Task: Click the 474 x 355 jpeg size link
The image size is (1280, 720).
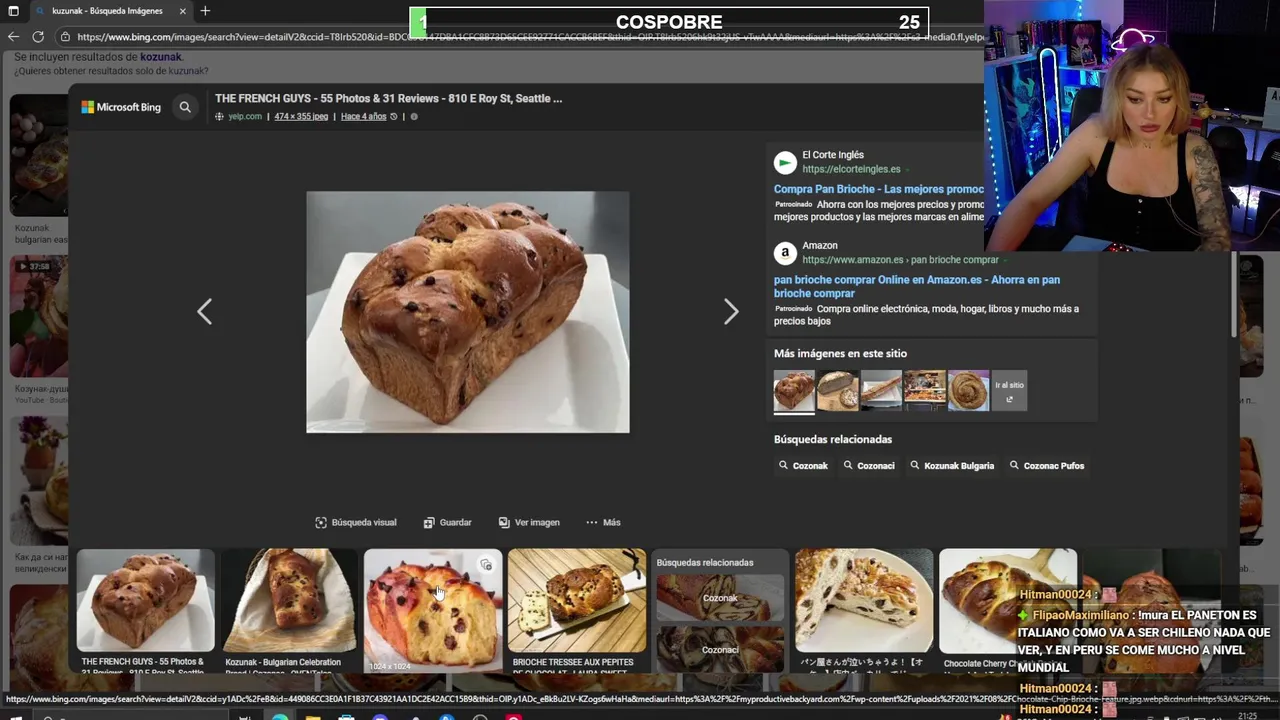Action: [x=301, y=116]
